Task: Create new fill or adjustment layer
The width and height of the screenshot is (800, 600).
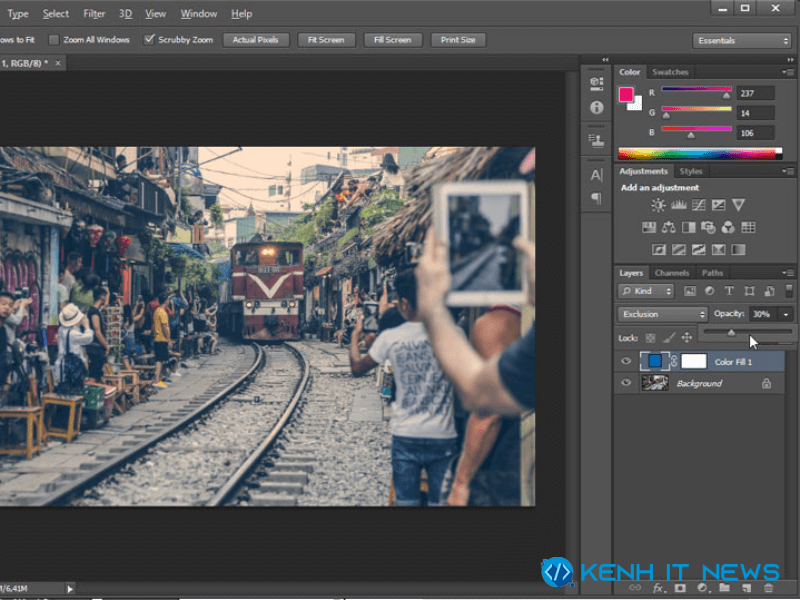Action: [x=703, y=588]
